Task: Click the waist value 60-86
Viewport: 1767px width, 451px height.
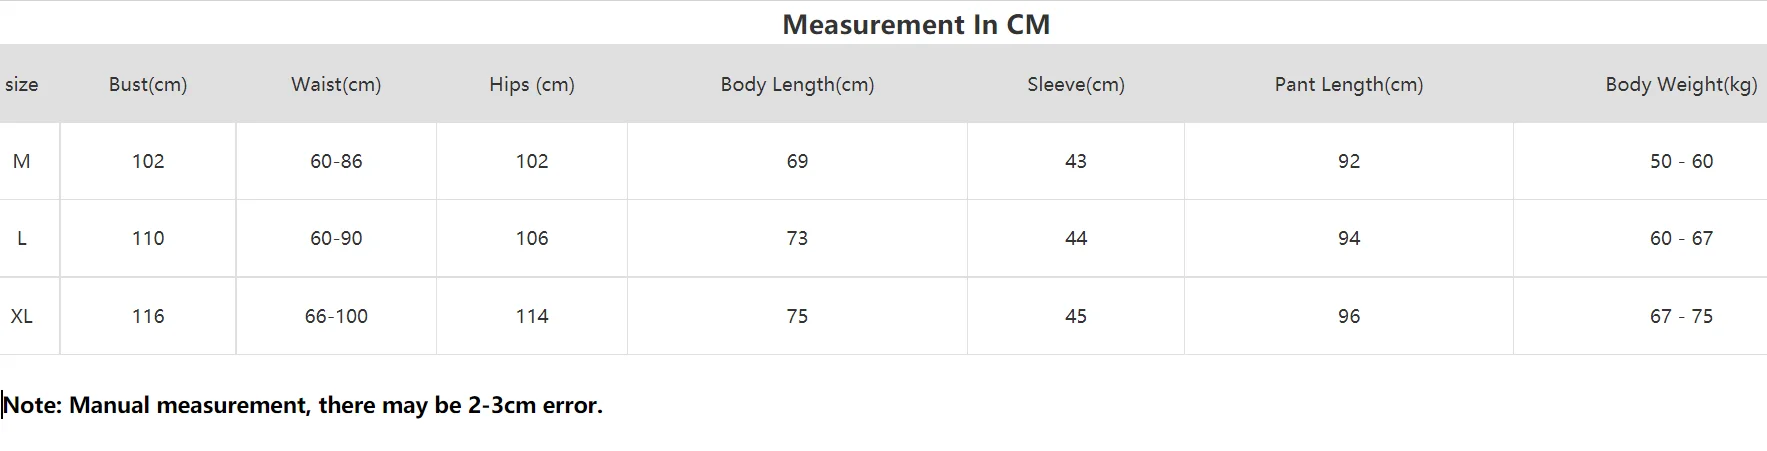Action: point(336,161)
